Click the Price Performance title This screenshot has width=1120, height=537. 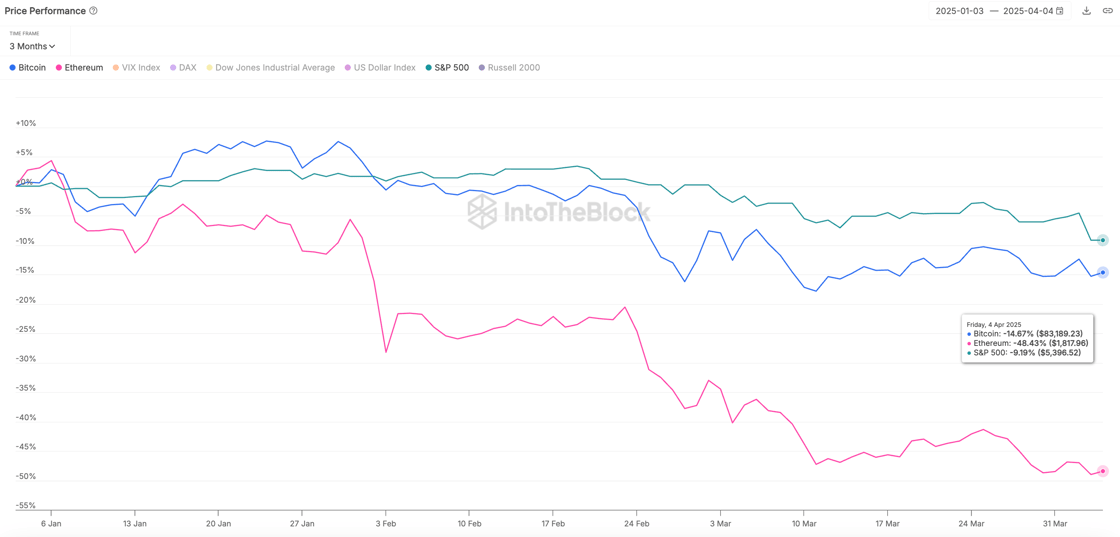point(45,11)
